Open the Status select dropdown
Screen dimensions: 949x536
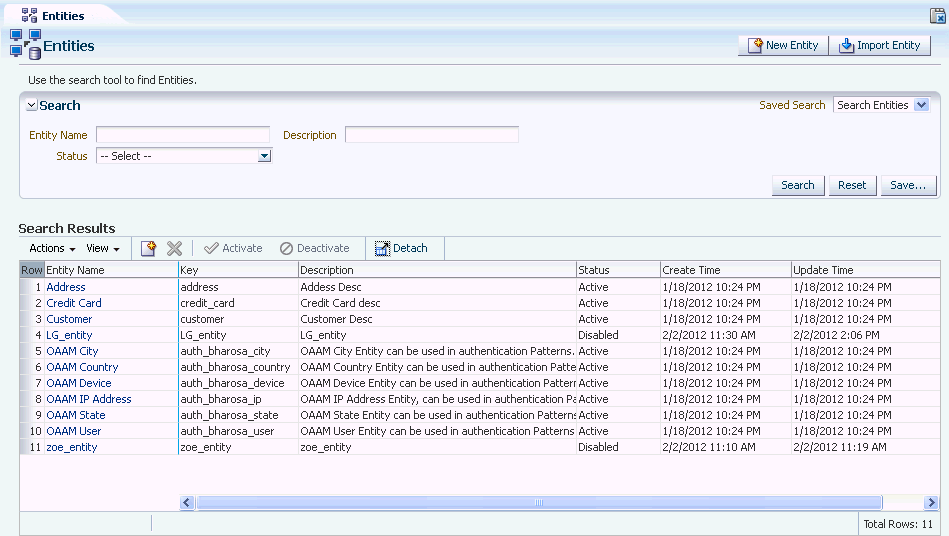click(x=264, y=156)
